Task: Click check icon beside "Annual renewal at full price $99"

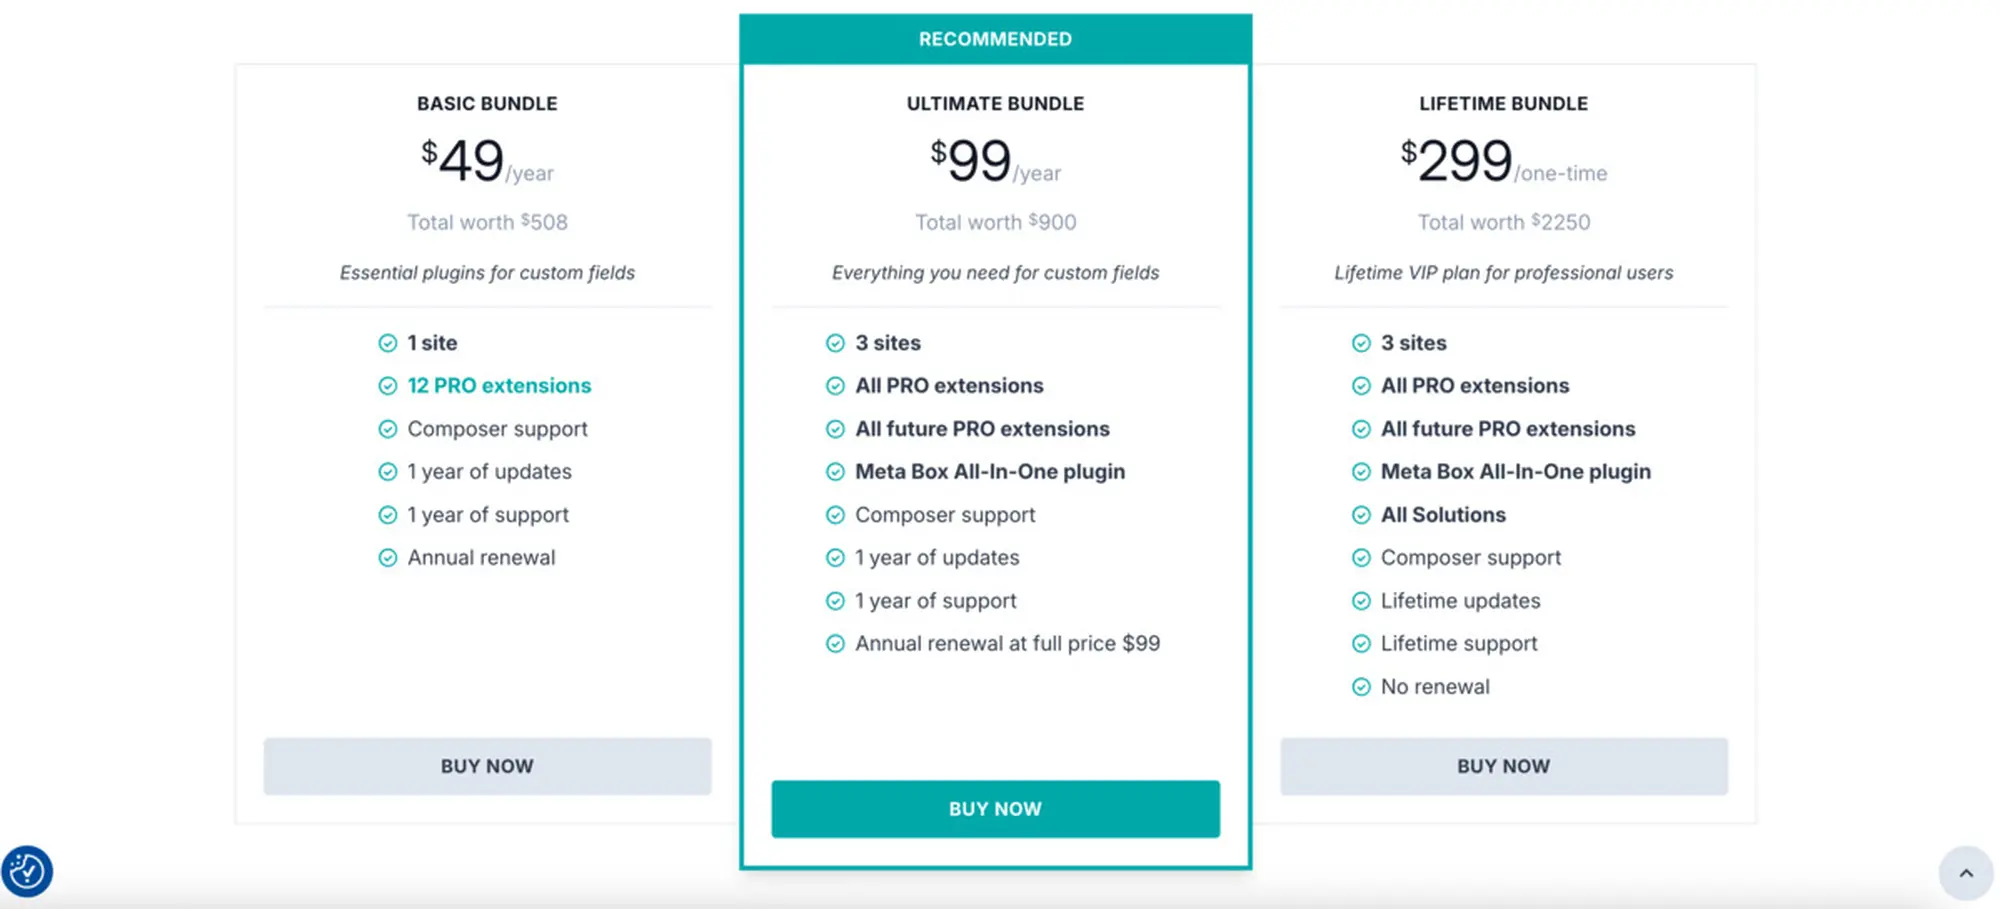Action: pos(835,644)
